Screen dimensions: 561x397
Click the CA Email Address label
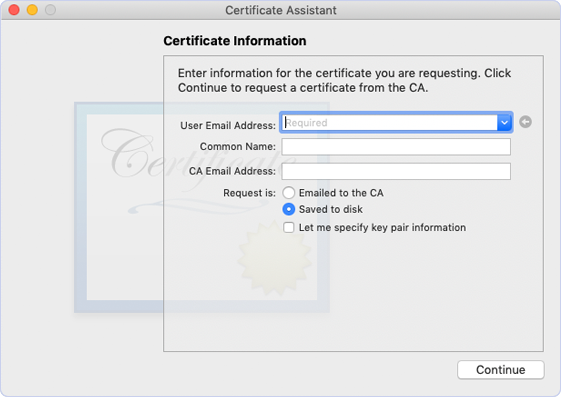point(232,171)
